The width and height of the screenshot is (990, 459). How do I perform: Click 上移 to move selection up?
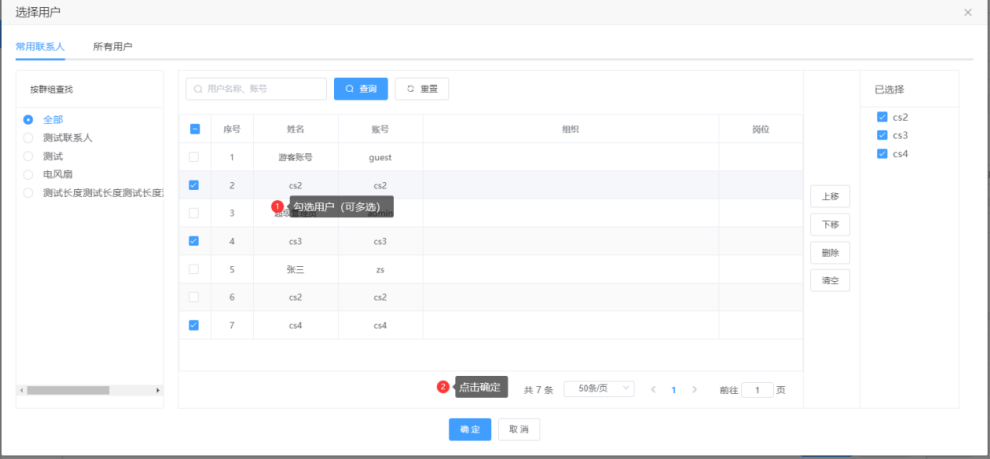pos(829,197)
